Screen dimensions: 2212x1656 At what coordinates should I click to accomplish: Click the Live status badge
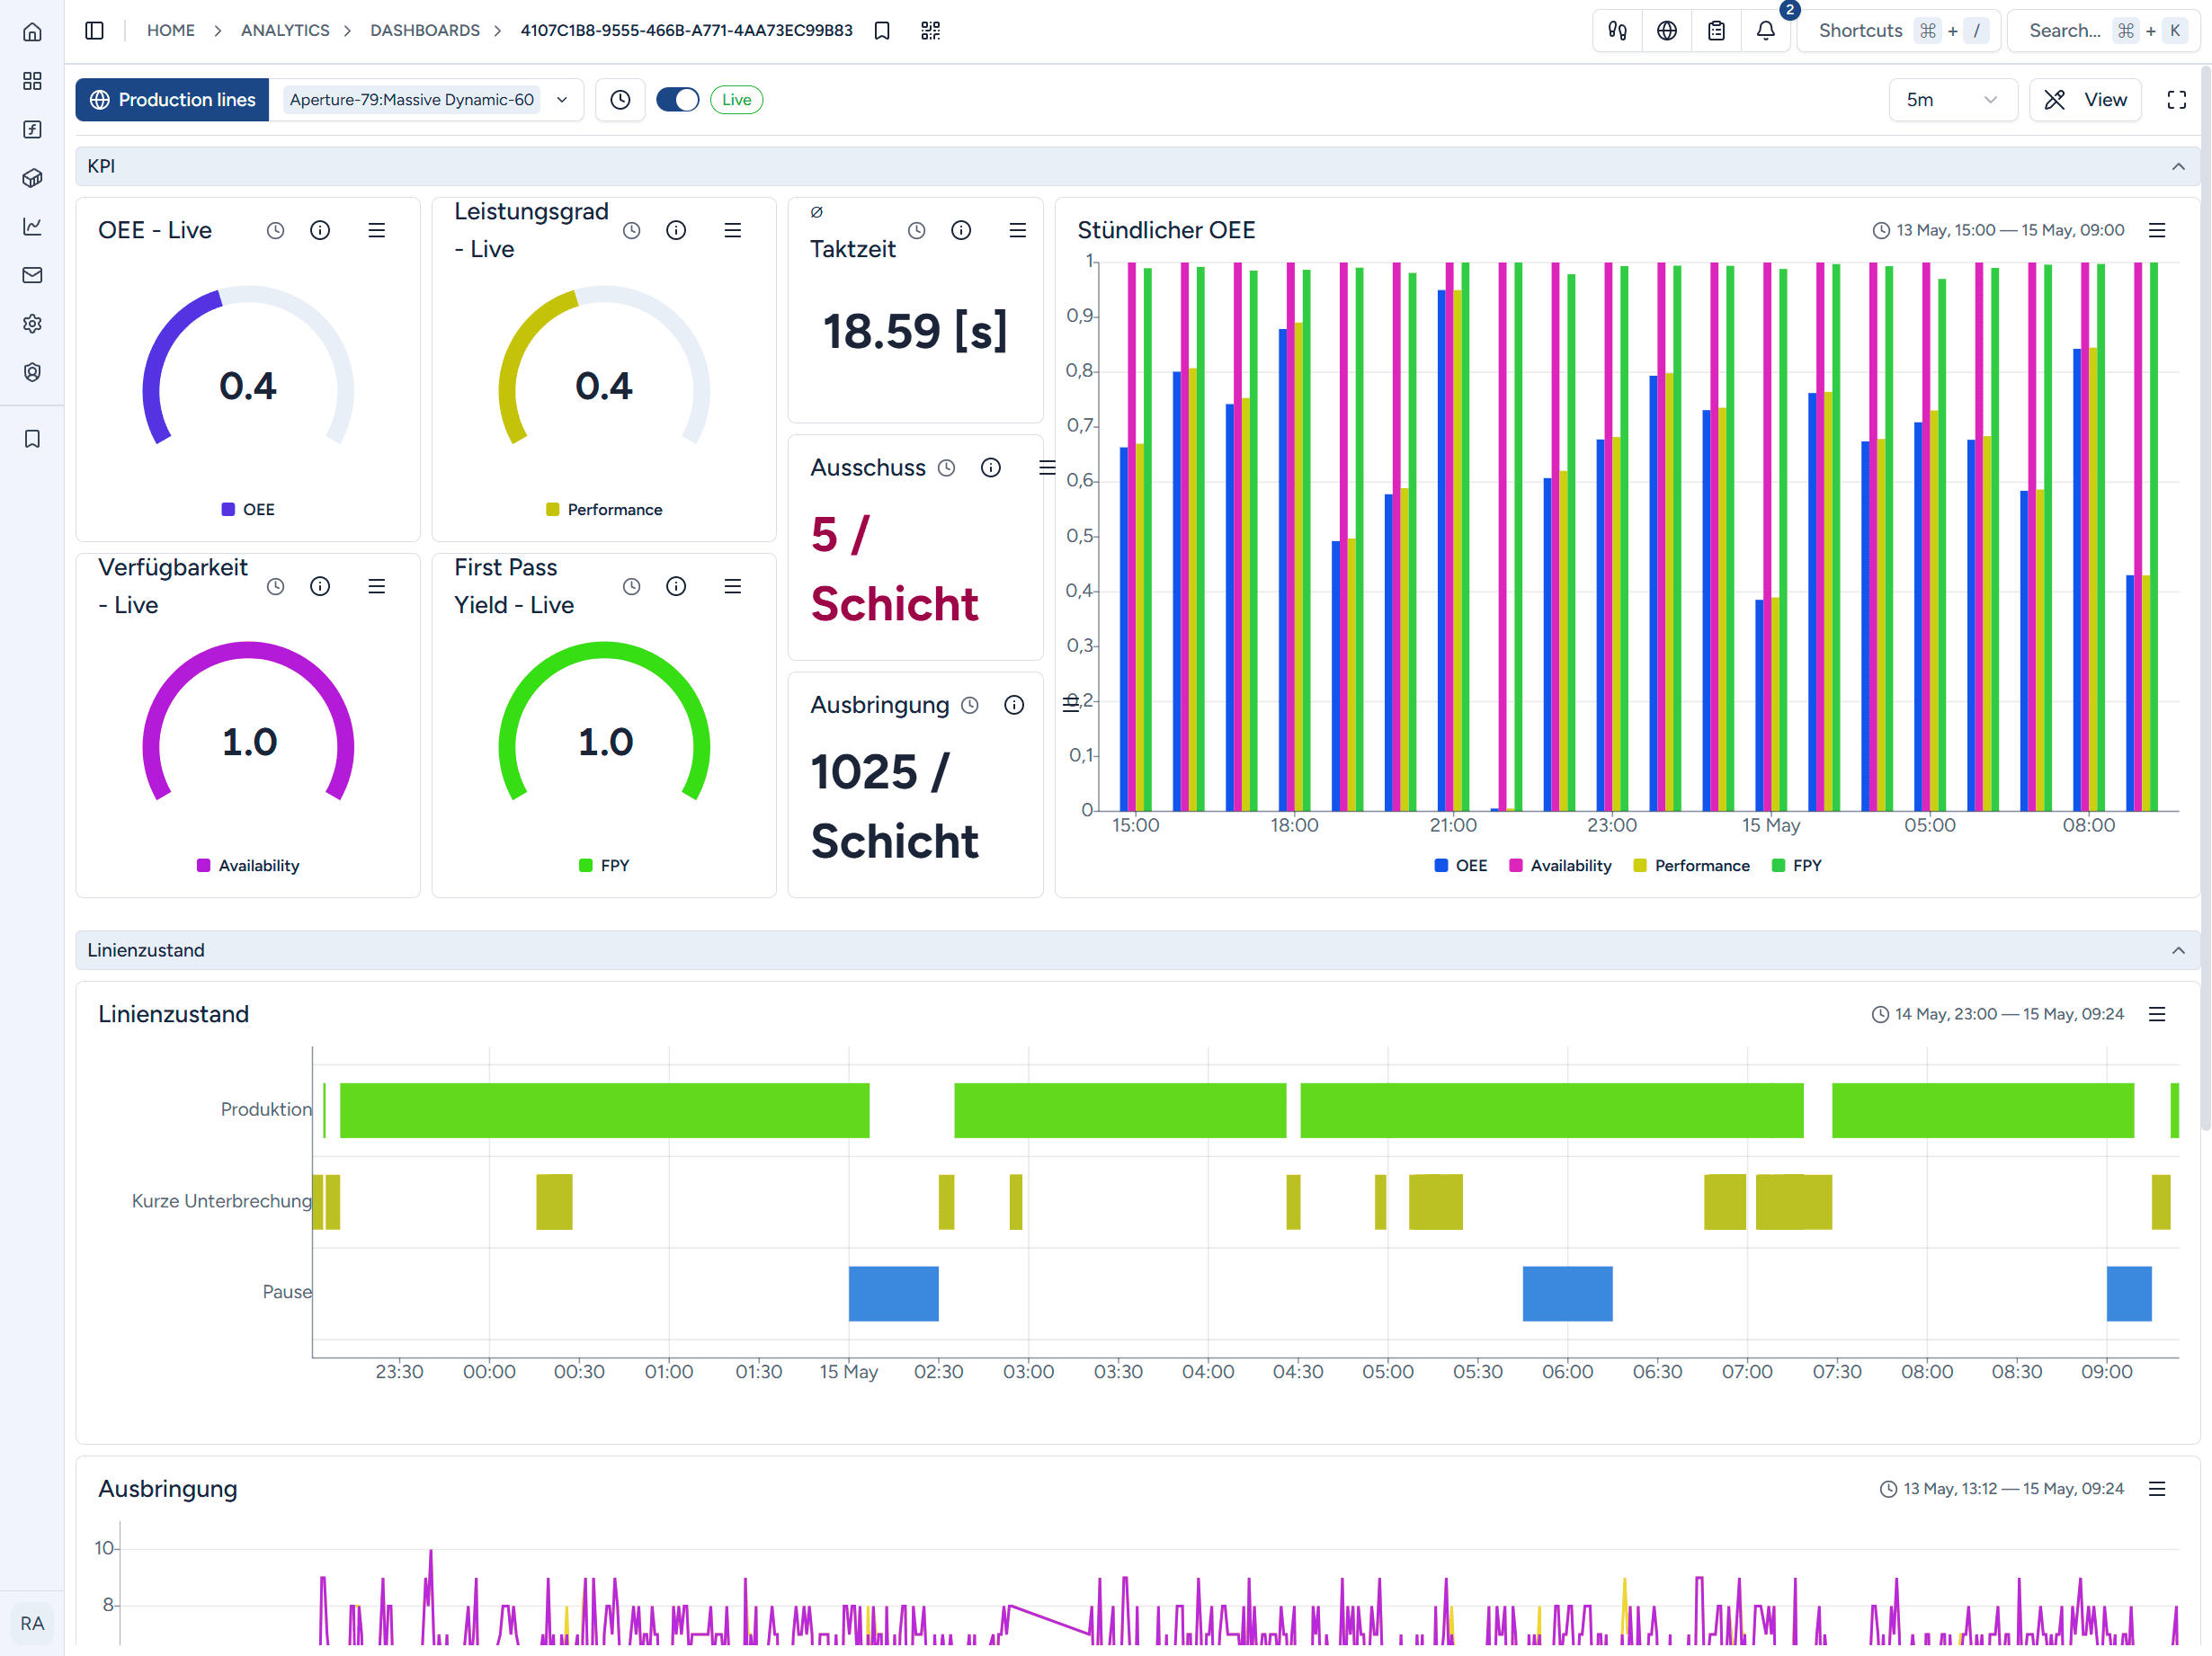point(736,100)
